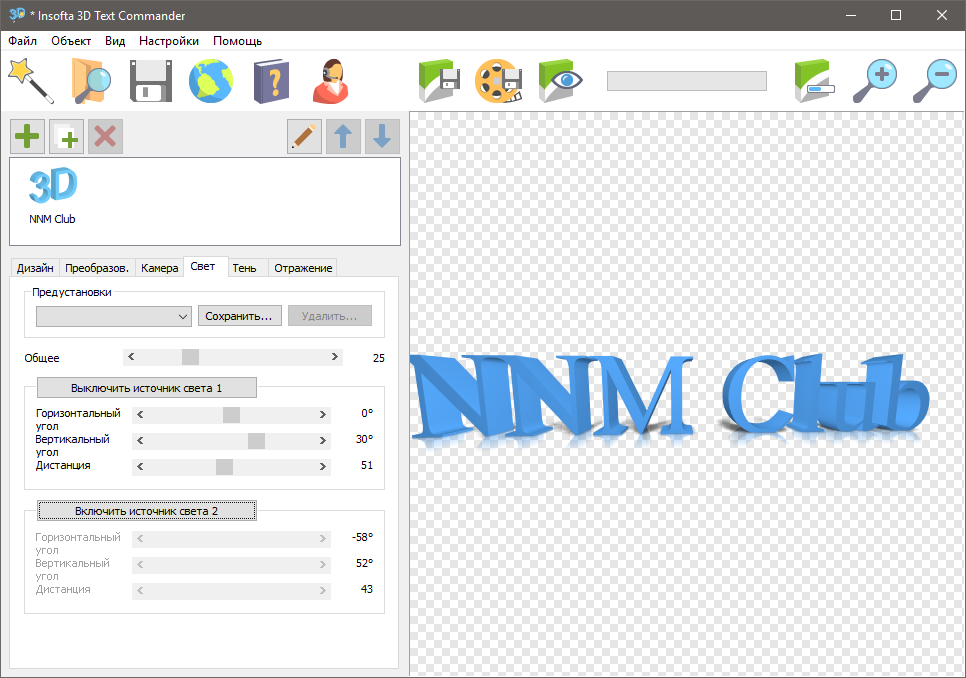Viewport: 966px width, 678px height.
Task: Maximize the Insofta 3D Text Commander window
Action: [896, 15]
